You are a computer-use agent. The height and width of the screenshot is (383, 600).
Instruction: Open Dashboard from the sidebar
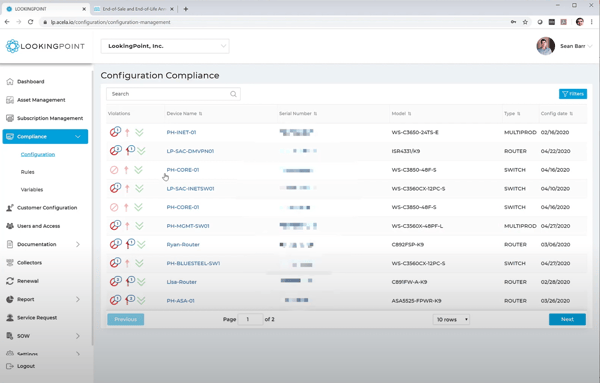(31, 81)
